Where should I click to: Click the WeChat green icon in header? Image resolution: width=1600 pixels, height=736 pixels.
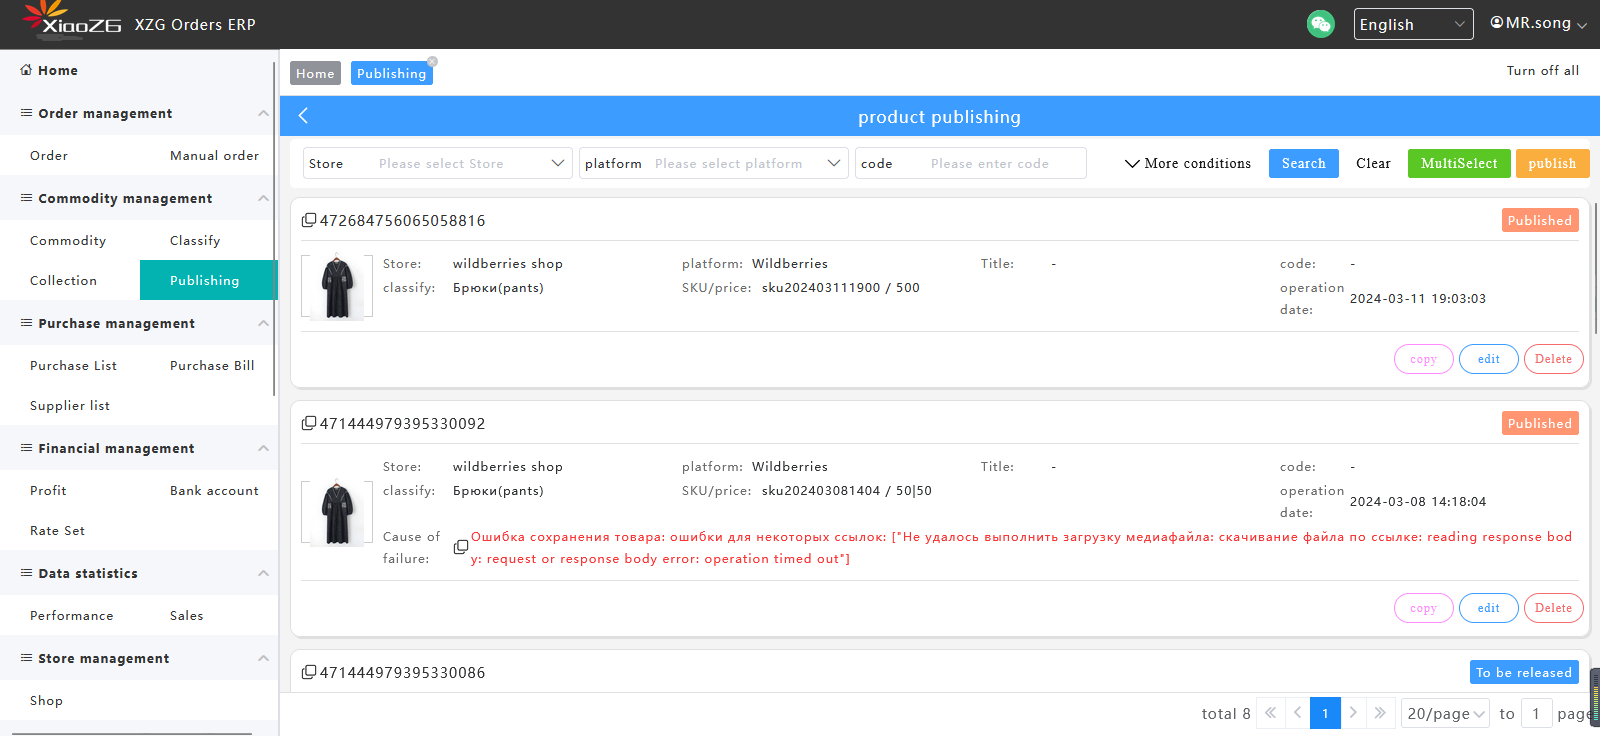[1320, 24]
